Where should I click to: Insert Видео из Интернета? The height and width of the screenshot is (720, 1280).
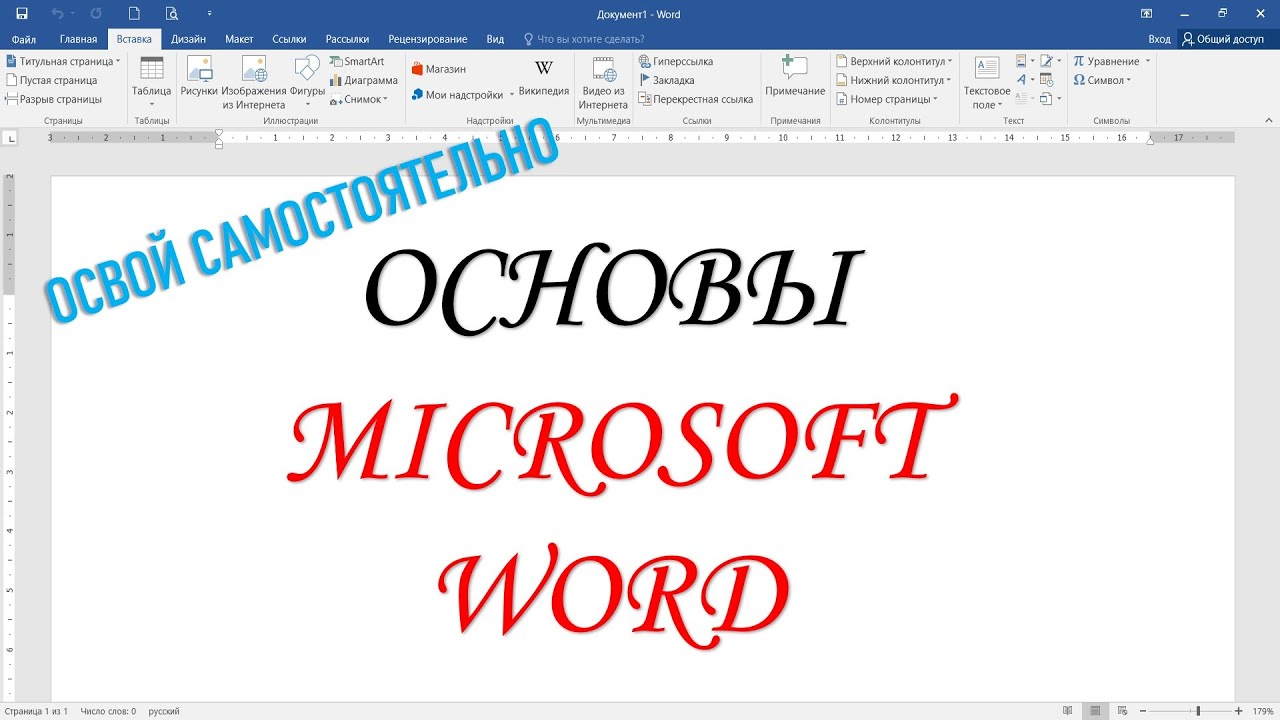[x=603, y=82]
